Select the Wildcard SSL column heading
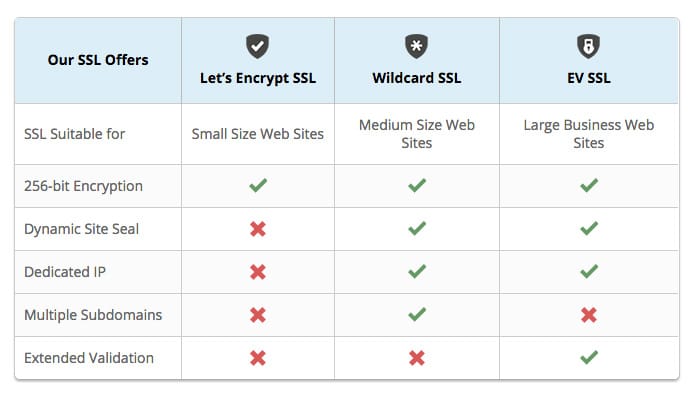 point(416,78)
